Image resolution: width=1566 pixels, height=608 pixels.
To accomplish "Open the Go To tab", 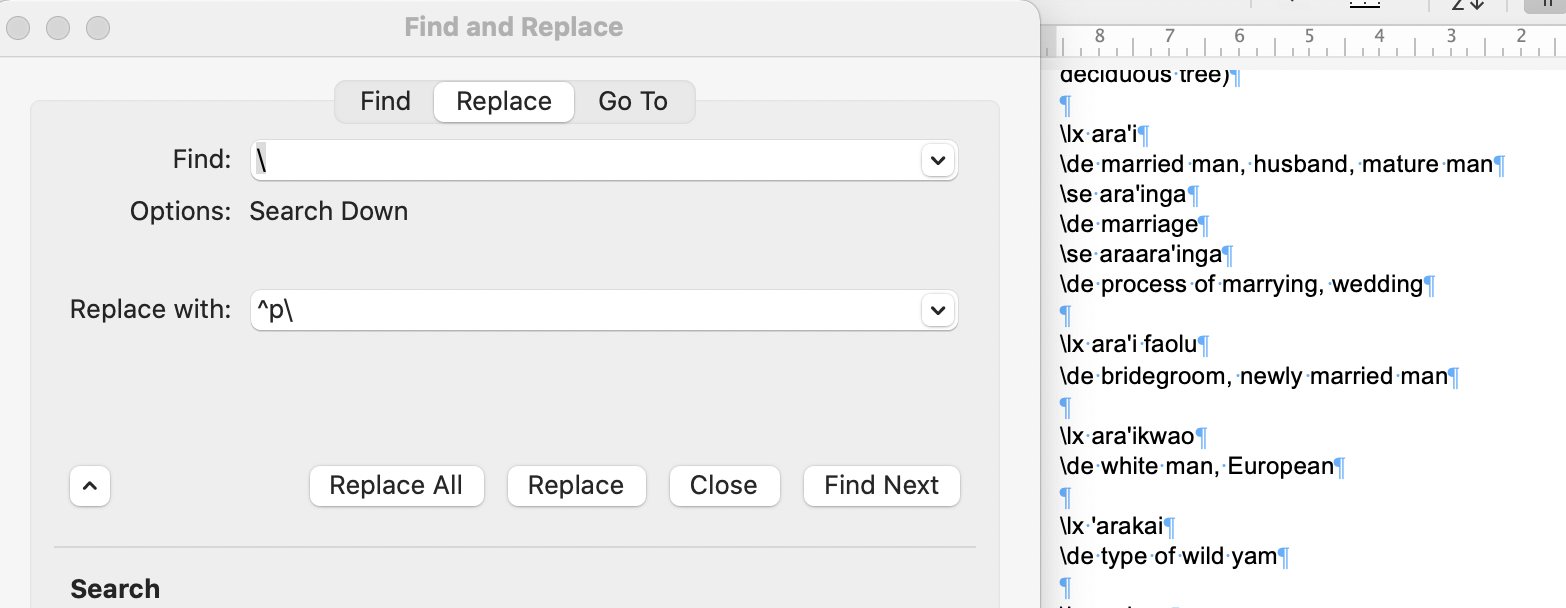I will click(x=633, y=101).
